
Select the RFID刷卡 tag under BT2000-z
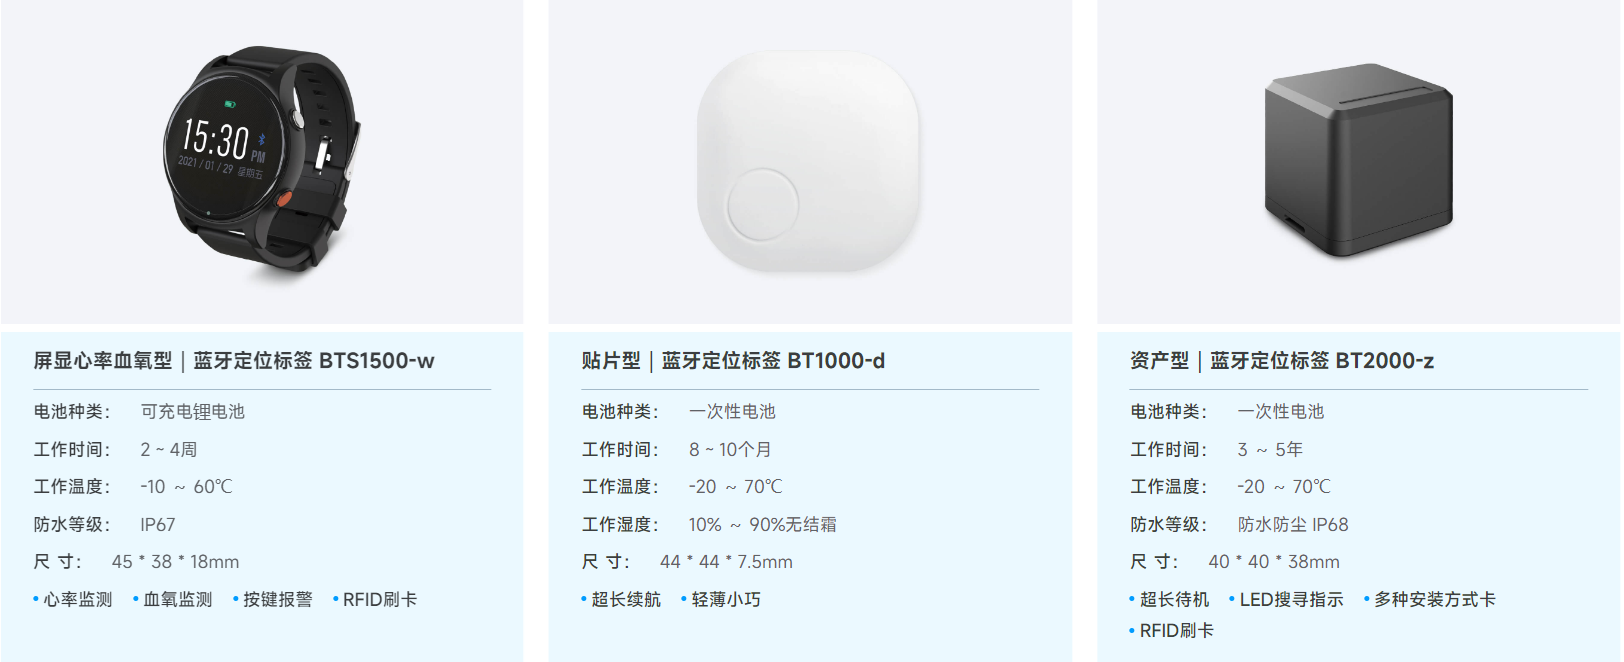[x=1171, y=631]
